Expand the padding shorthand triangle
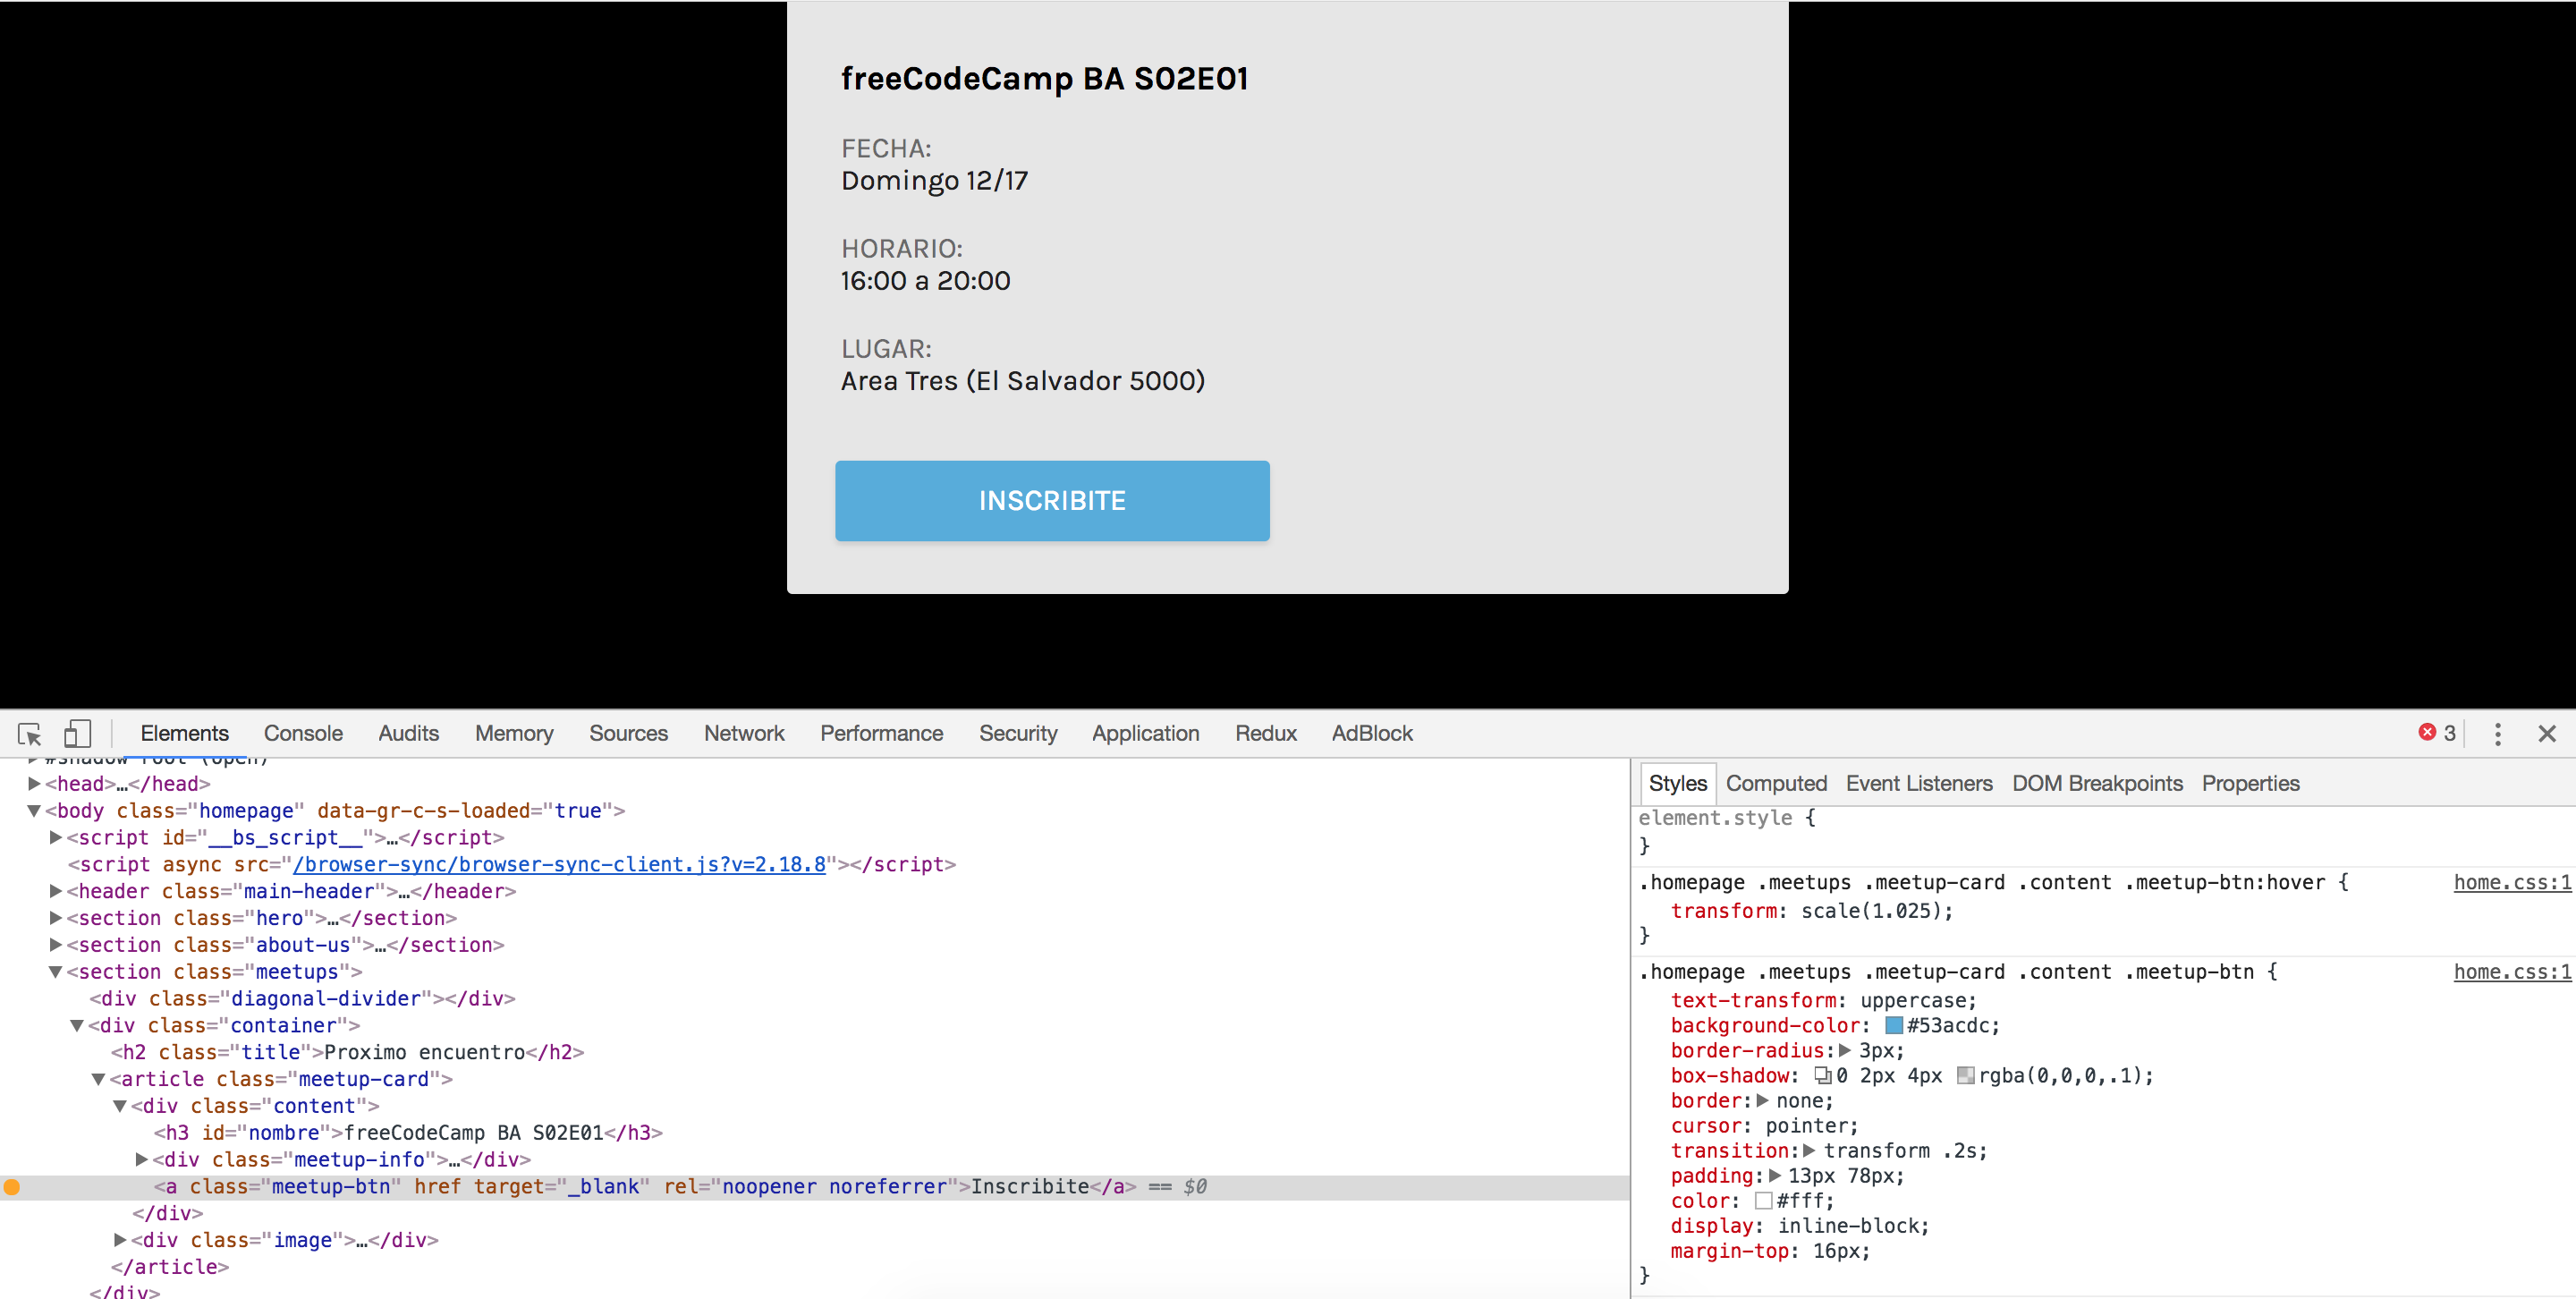Image resolution: width=2576 pixels, height=1299 pixels. pyautogui.click(x=1775, y=1176)
